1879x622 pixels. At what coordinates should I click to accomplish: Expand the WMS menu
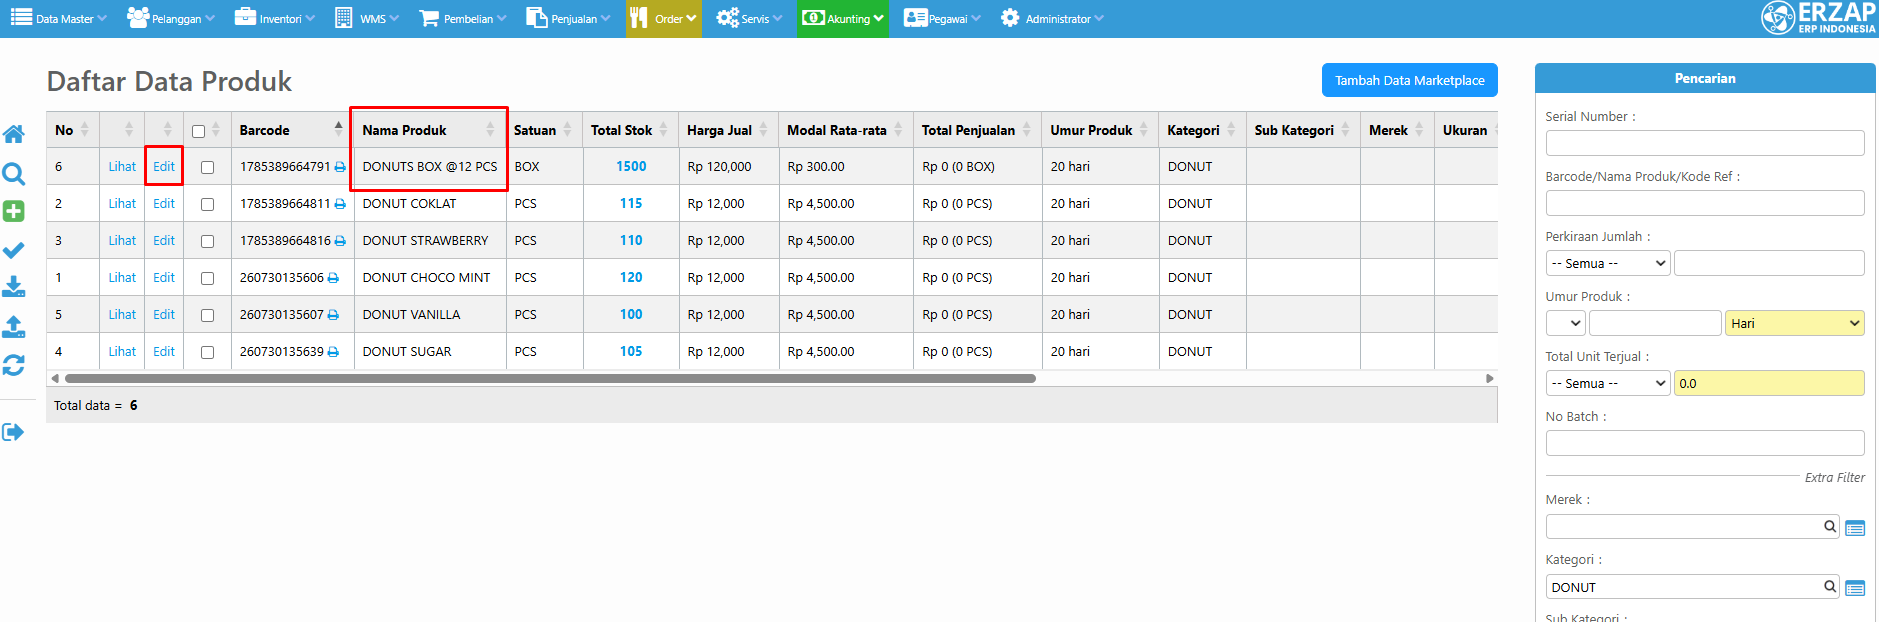(366, 18)
